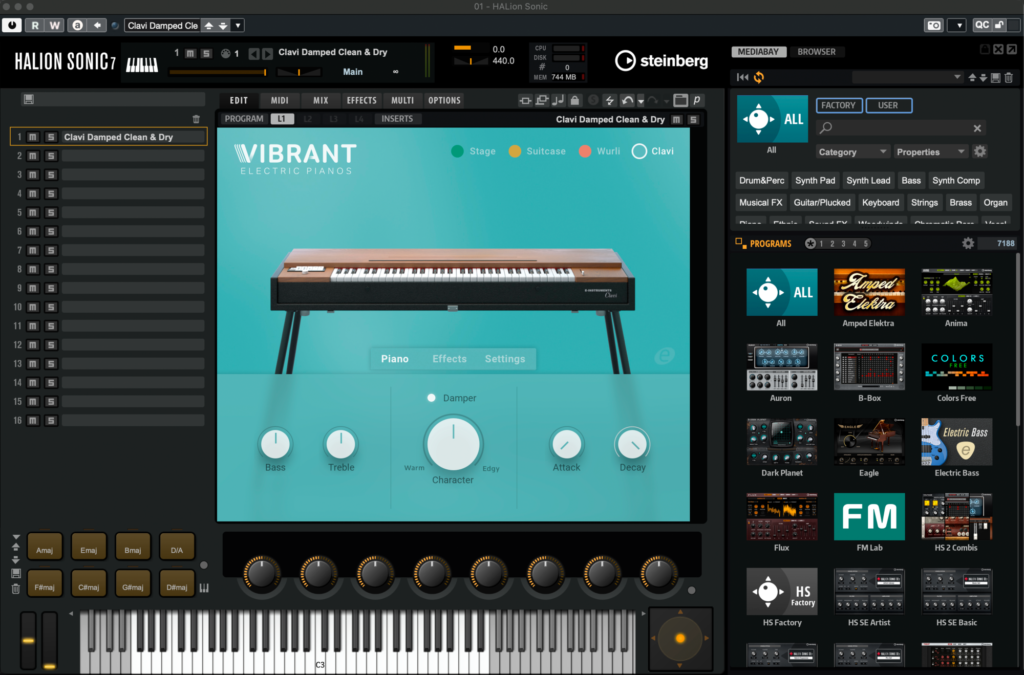Click the lock icon in edit toolbar
The image size is (1024, 675).
575,100
